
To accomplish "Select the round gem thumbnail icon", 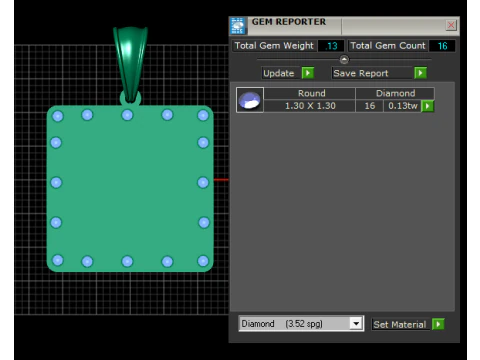I will 250,100.
